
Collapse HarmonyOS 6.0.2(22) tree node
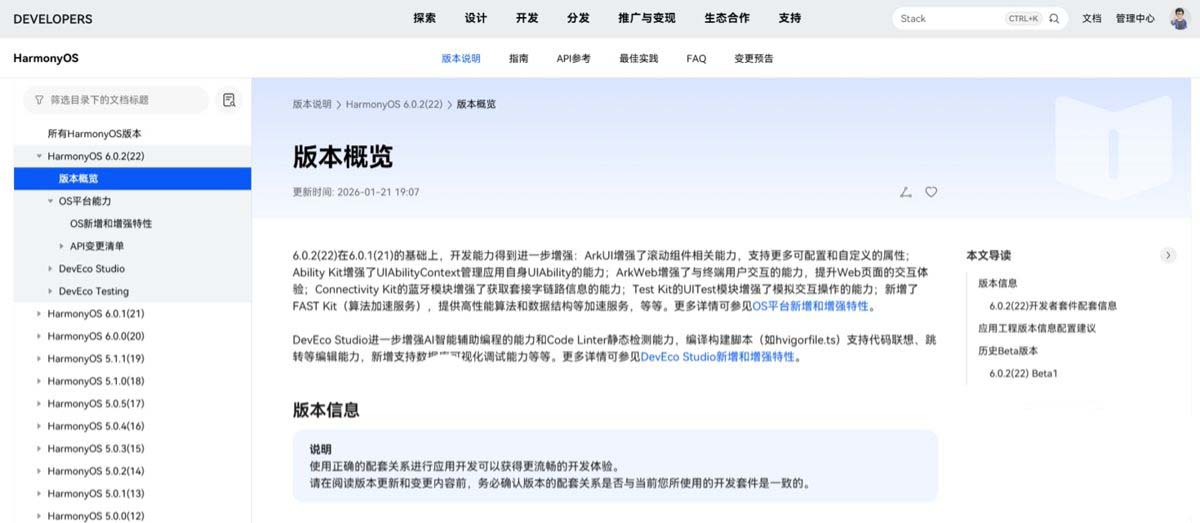pos(39,156)
